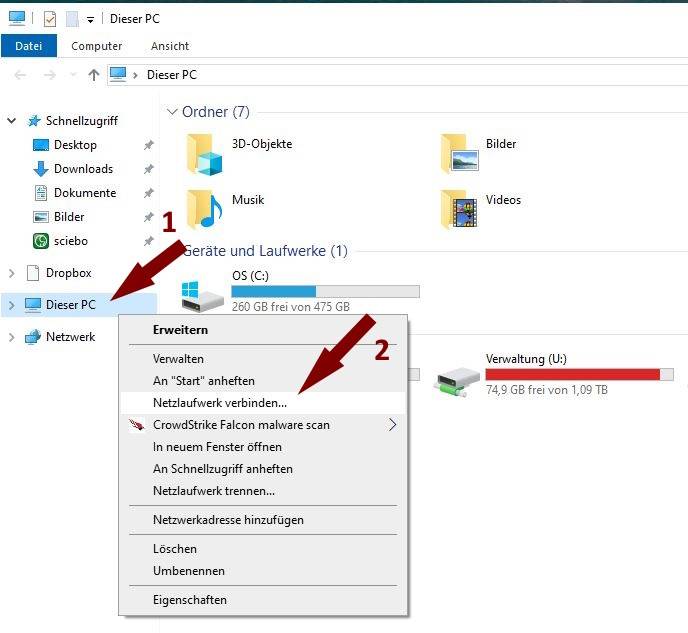Image resolution: width=688 pixels, height=633 pixels.
Task: Choose Netzlaufwerk verbinden... from context menu
Action: [x=220, y=403]
